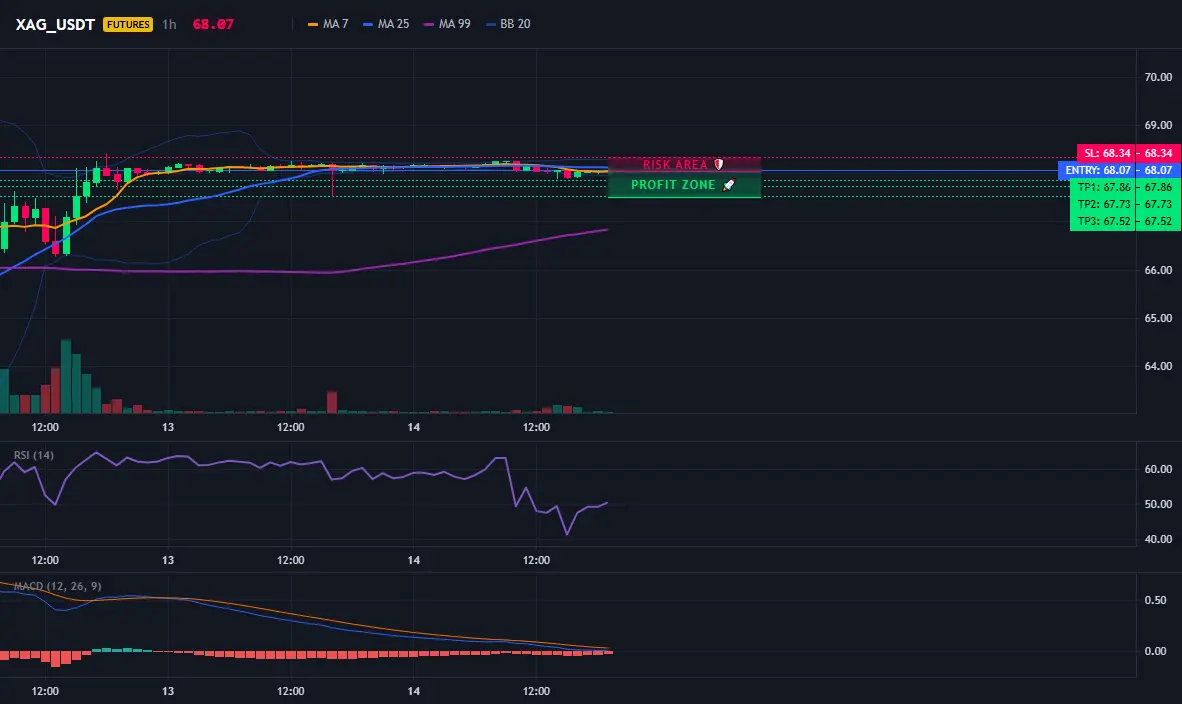Toggle the MA 7 legend item

pyautogui.click(x=328, y=24)
